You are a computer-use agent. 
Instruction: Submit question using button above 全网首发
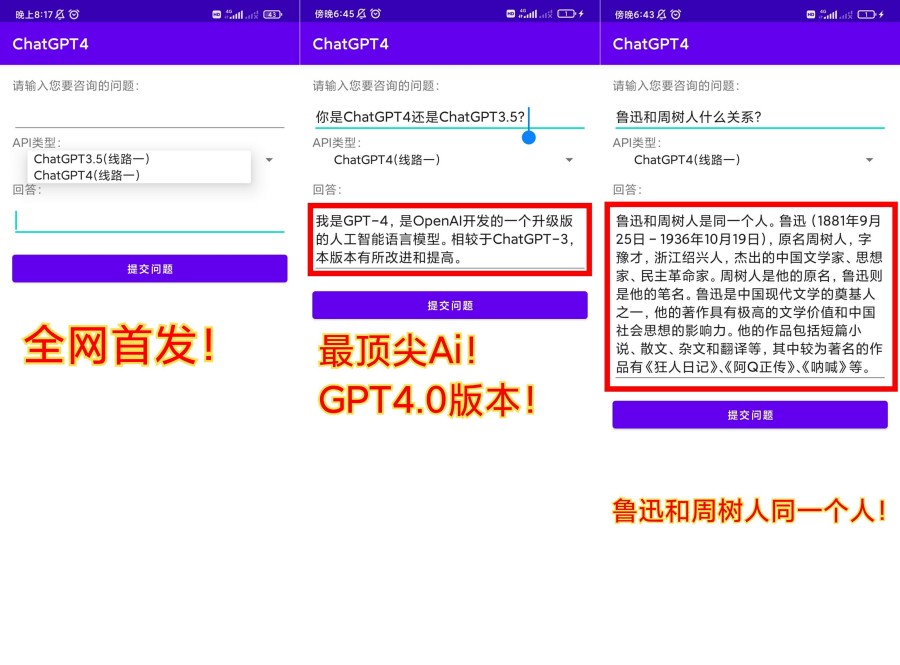(149, 269)
